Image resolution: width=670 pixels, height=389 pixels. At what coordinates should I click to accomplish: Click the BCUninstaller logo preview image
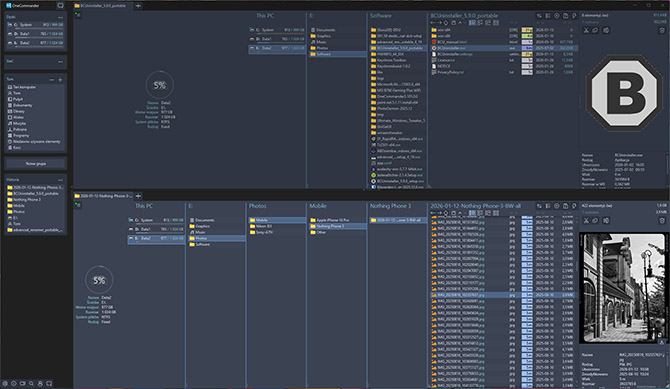623,92
